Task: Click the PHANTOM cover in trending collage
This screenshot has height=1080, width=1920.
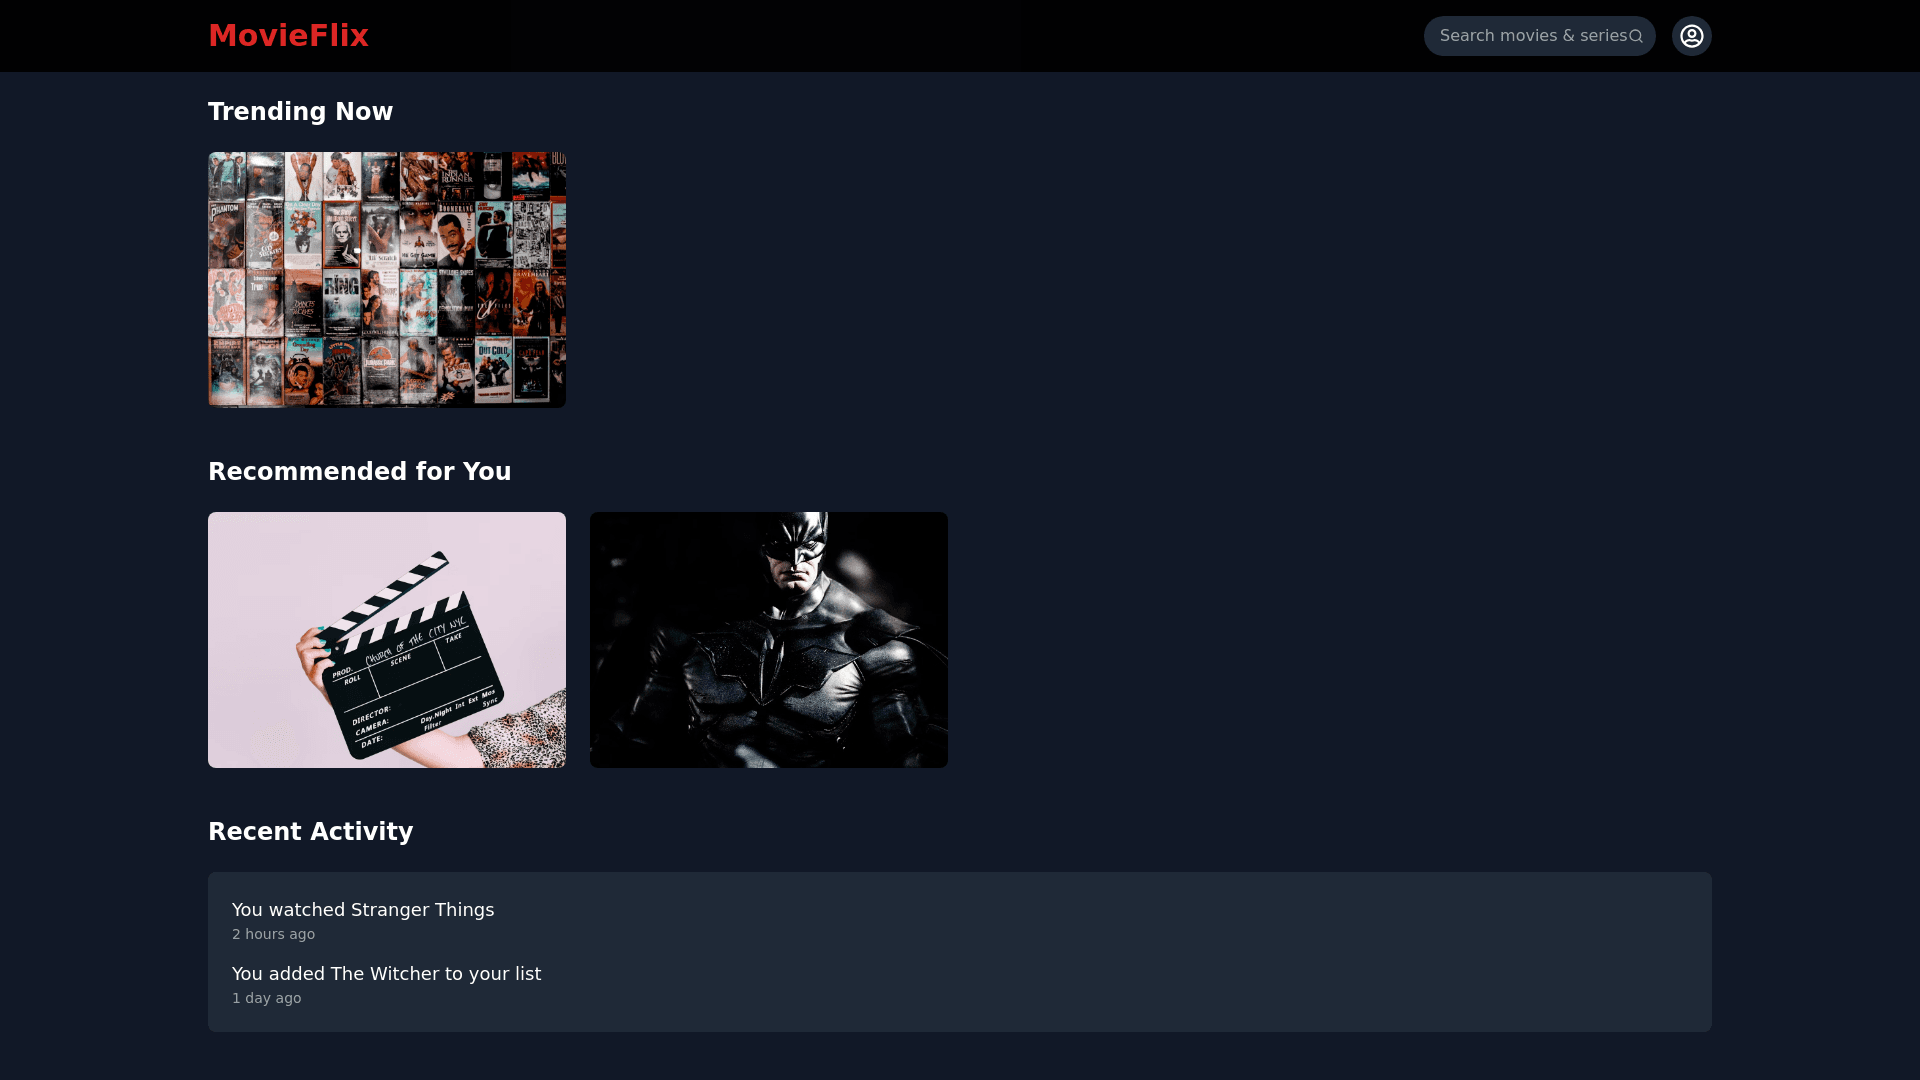Action: [226, 232]
